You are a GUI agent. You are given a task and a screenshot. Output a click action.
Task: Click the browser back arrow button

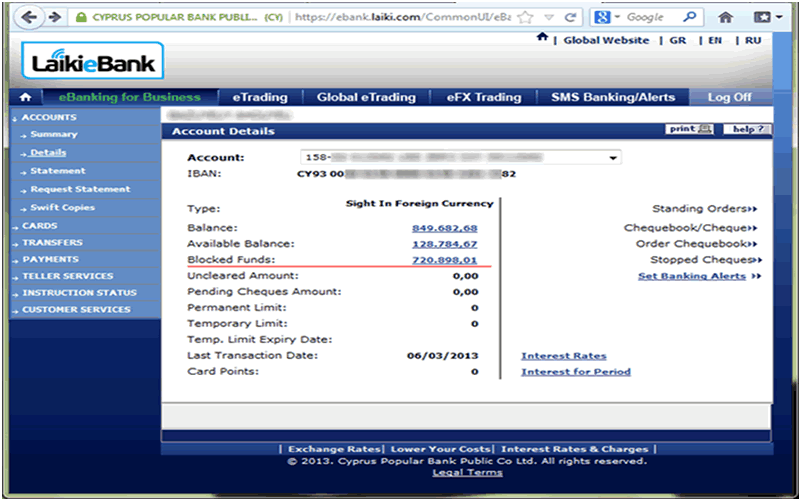[30, 17]
